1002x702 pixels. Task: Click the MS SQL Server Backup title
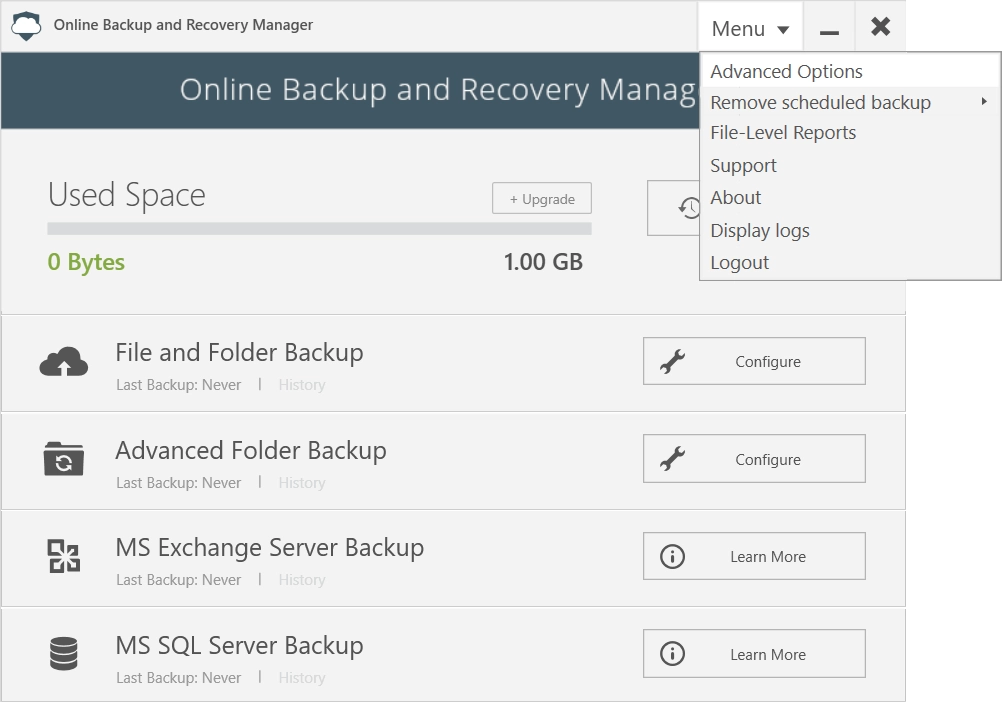[240, 645]
